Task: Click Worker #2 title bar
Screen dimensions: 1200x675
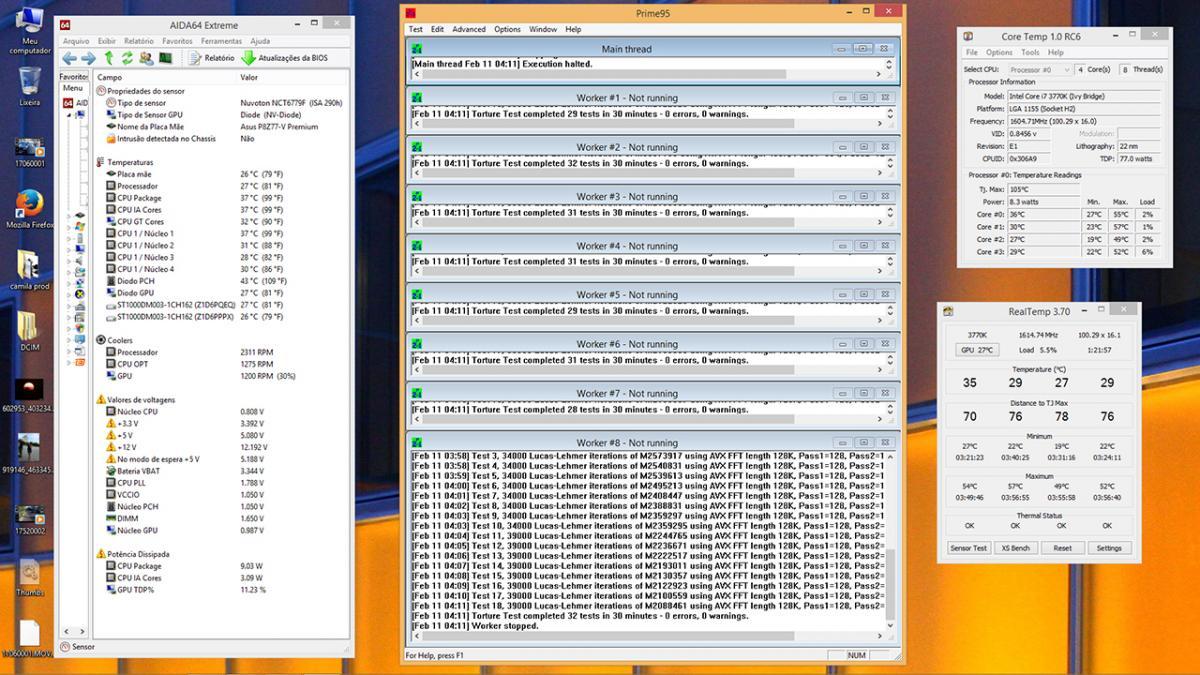Action: coord(627,147)
